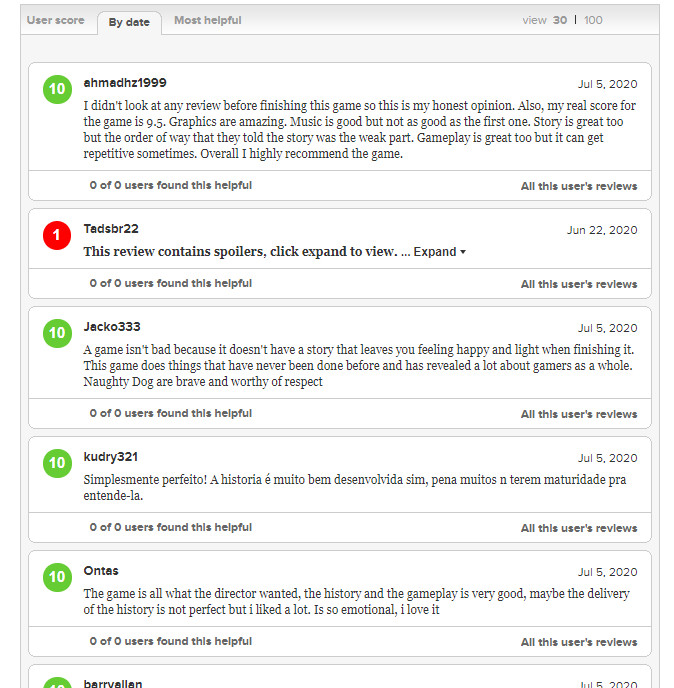Expand Tadsbr22's spoiler review
674x688 pixels.
[440, 252]
